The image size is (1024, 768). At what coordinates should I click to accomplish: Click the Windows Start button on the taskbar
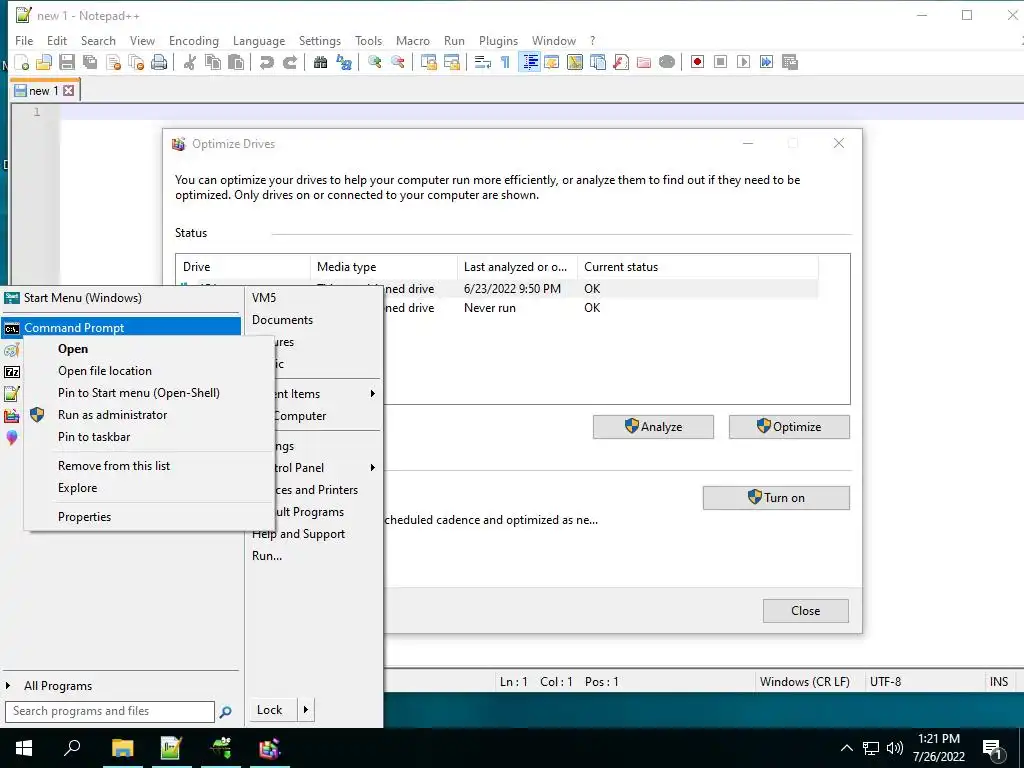coord(24,748)
